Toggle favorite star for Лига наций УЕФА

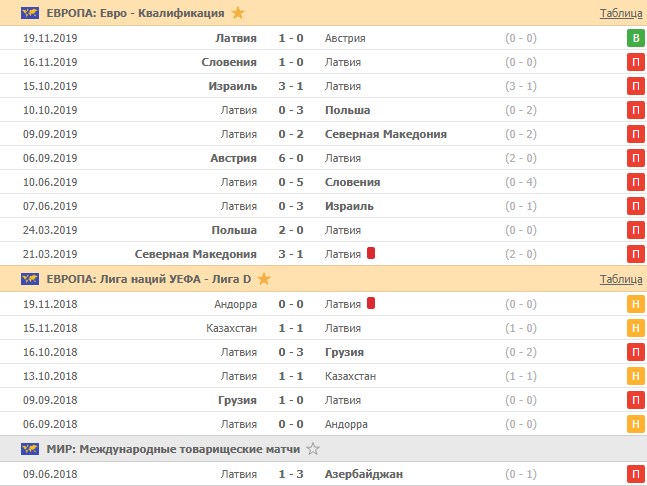pyautogui.click(x=265, y=279)
